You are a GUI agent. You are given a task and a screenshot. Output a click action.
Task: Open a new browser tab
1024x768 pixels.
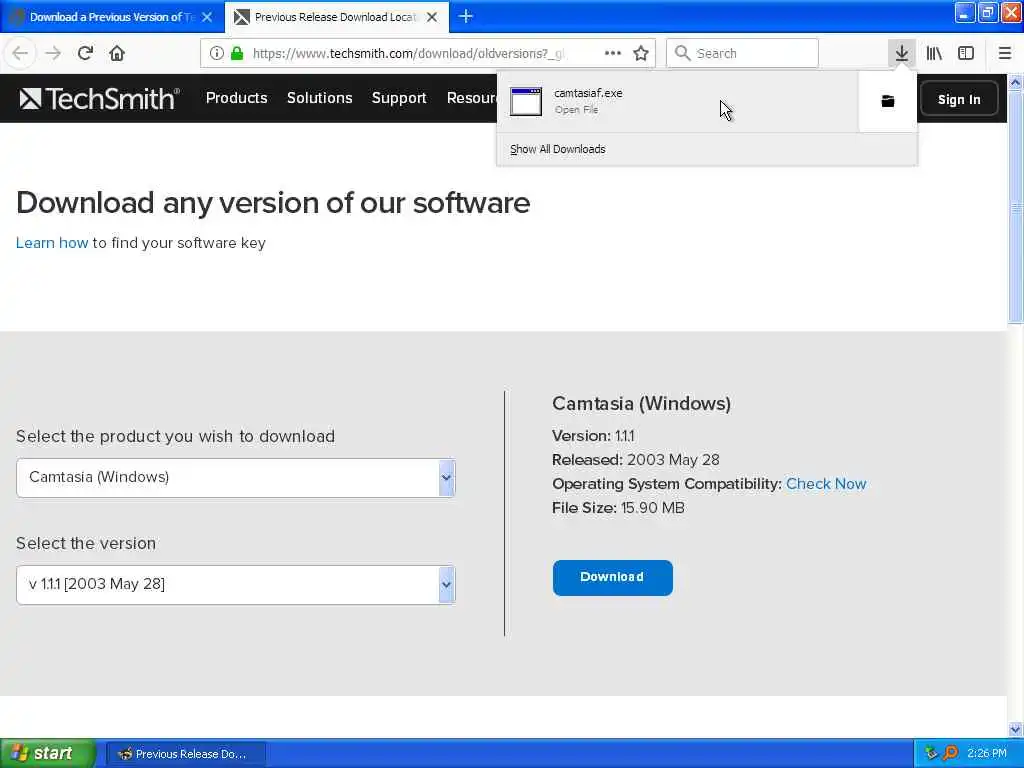coord(466,16)
